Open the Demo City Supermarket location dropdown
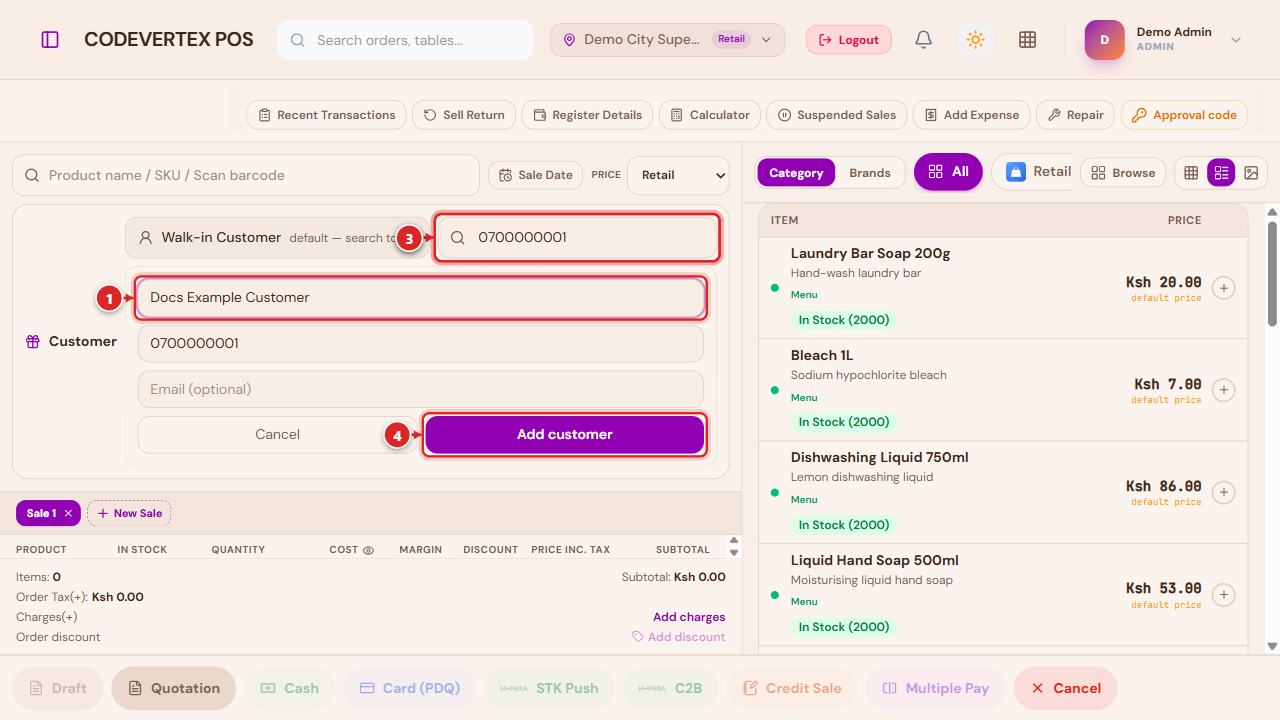 667,40
